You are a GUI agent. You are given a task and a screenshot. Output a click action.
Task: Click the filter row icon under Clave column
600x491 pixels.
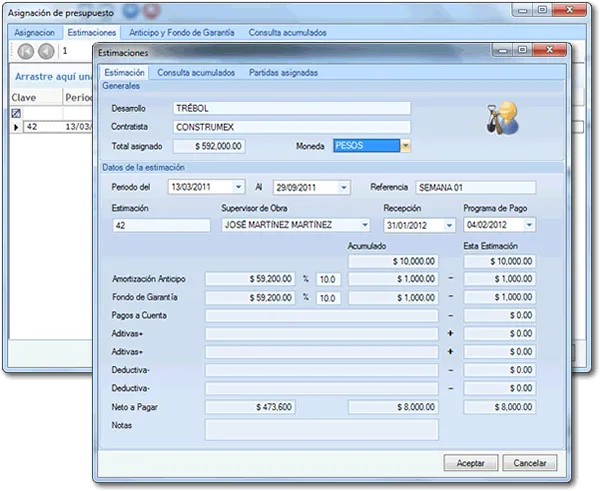[16, 113]
